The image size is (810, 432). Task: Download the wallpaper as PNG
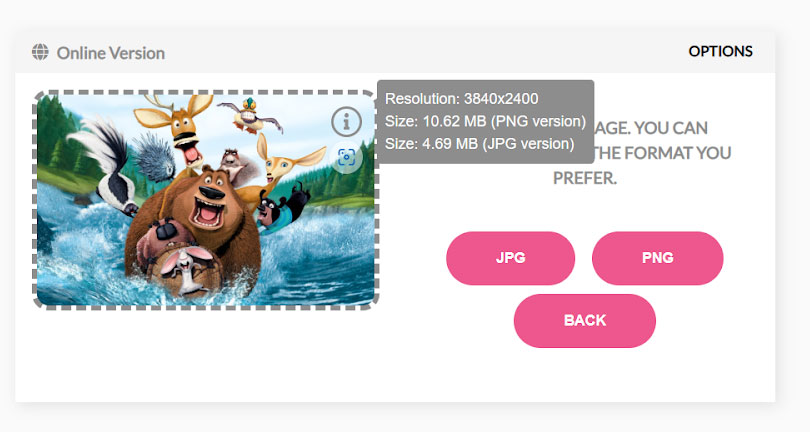pyautogui.click(x=657, y=258)
